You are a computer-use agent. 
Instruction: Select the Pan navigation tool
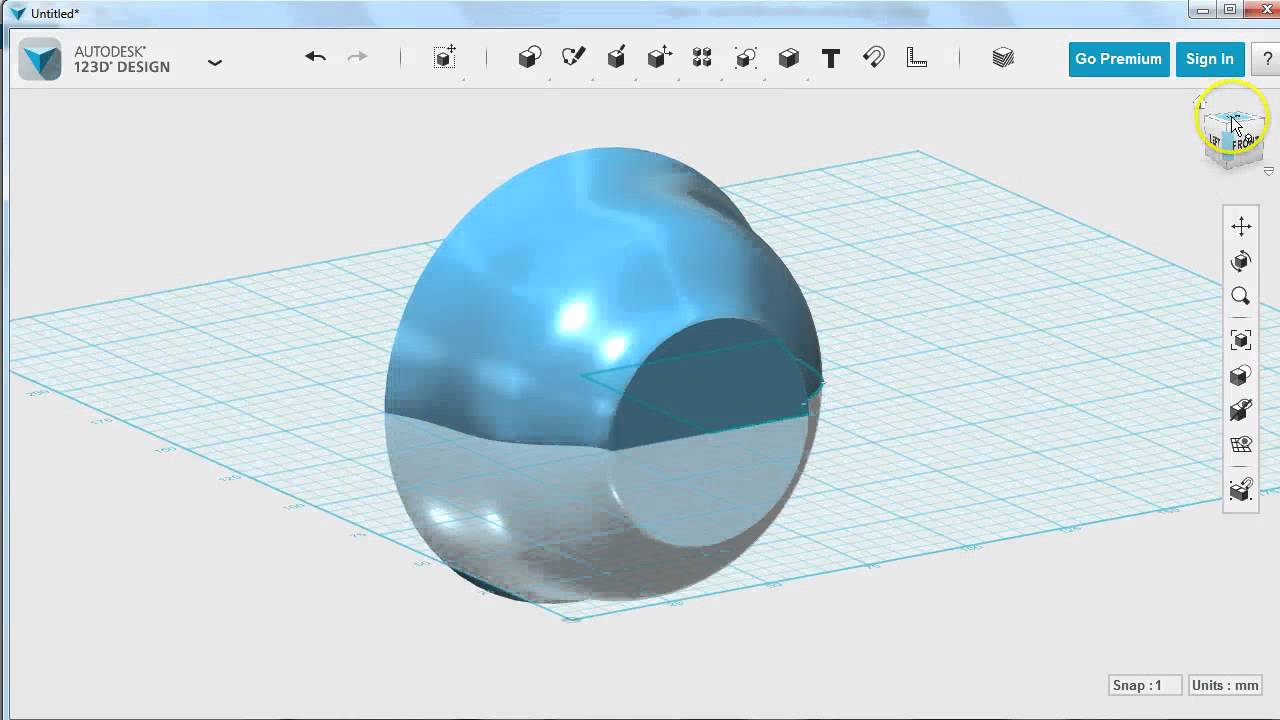(x=1241, y=227)
